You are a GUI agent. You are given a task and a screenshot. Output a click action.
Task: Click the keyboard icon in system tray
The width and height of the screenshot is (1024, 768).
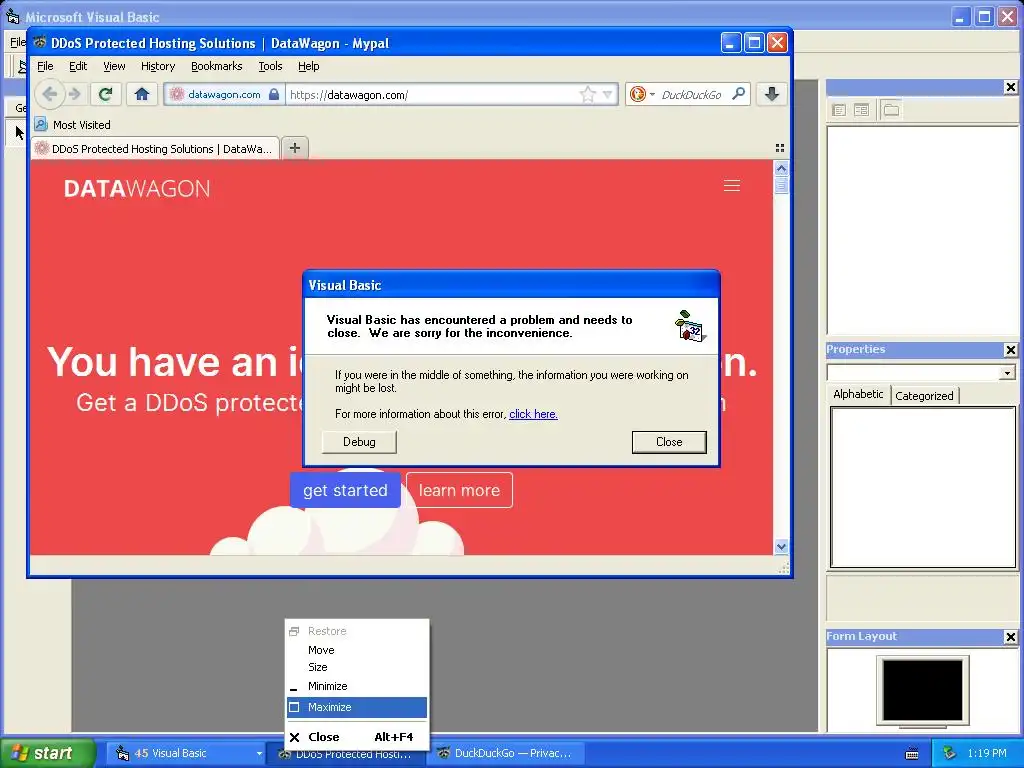click(912, 754)
